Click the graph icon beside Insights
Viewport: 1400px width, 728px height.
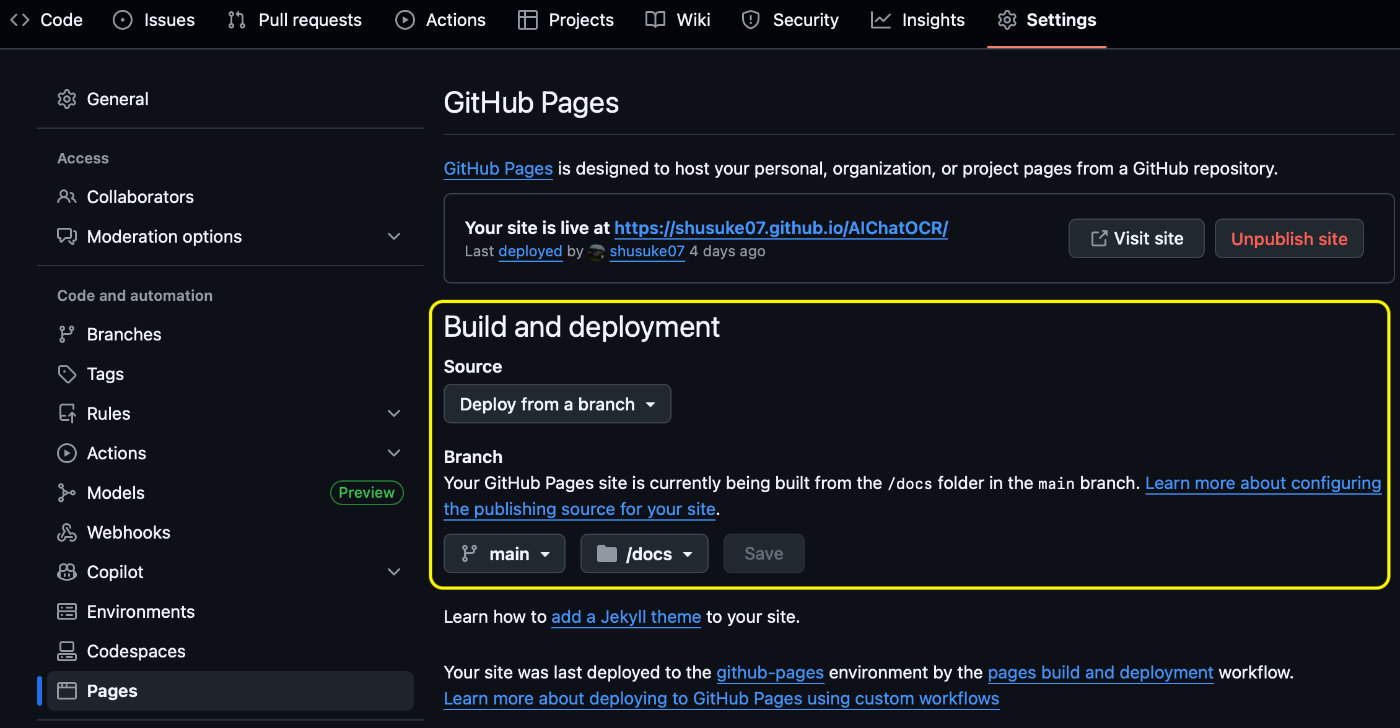coord(881,20)
